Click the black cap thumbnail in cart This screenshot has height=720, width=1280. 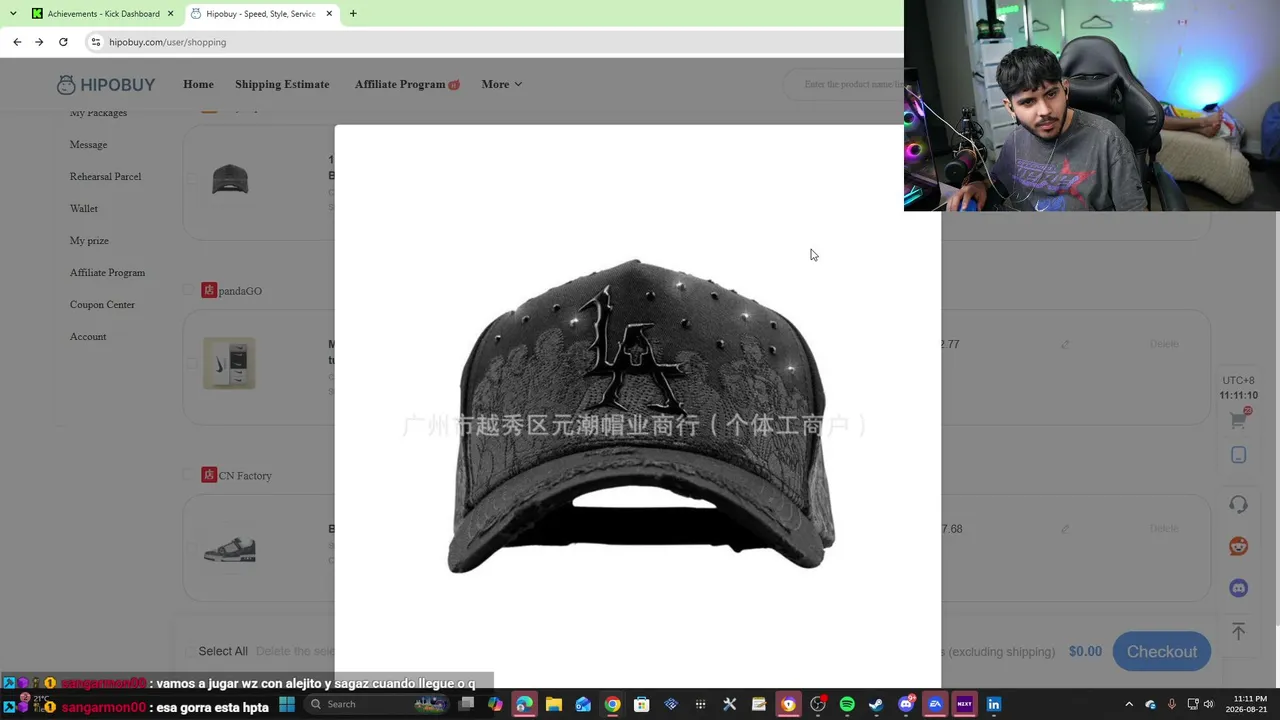point(230,179)
